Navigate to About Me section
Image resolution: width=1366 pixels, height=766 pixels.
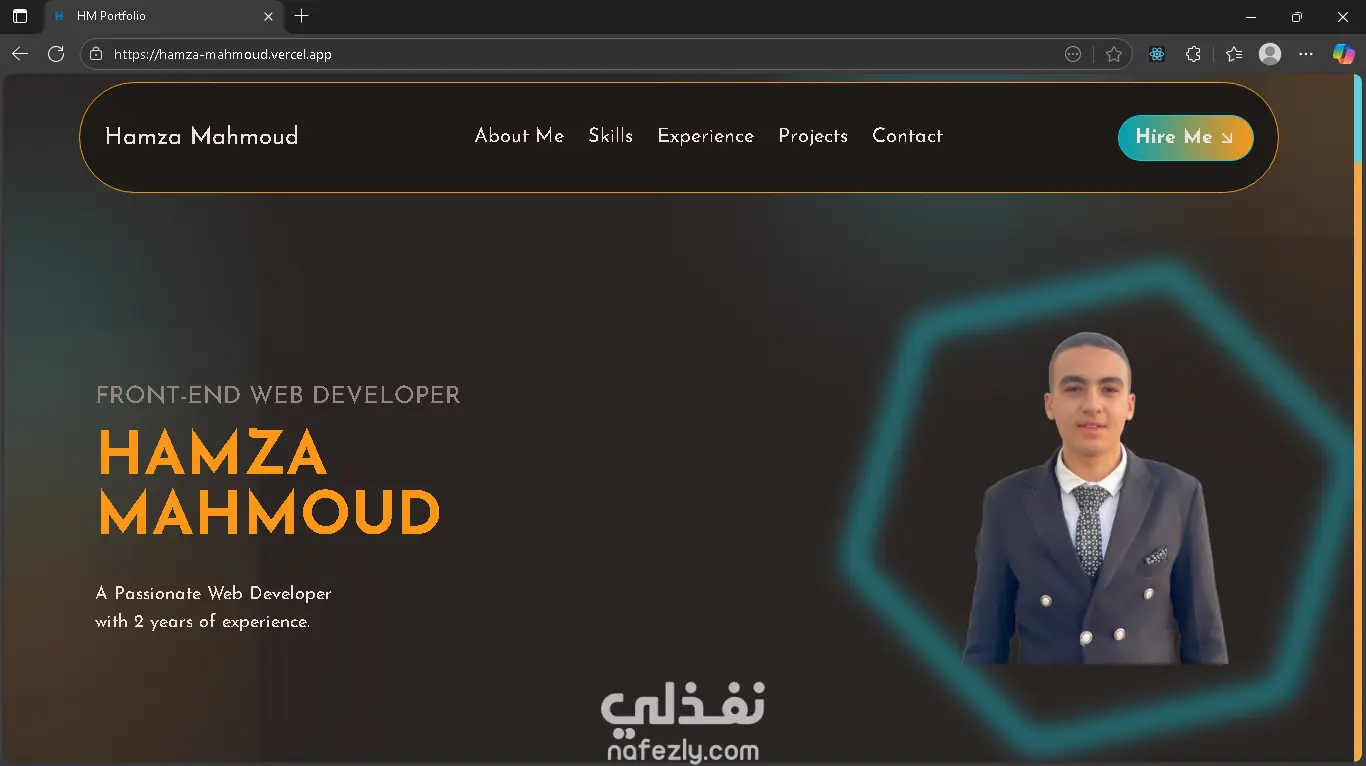pos(519,136)
